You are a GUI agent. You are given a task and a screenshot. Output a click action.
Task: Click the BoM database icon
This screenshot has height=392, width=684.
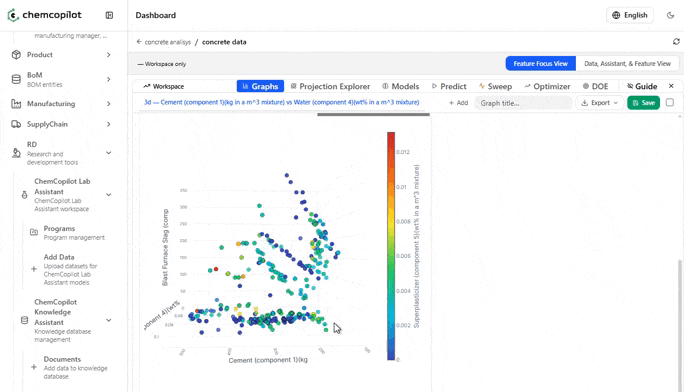tap(16, 79)
